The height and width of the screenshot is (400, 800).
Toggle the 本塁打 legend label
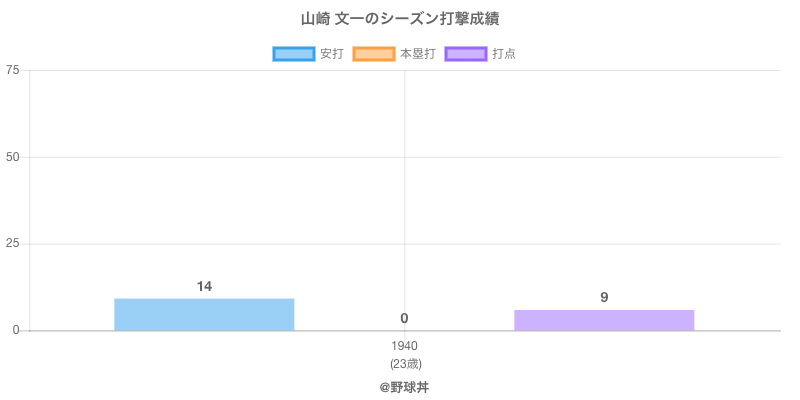click(417, 54)
